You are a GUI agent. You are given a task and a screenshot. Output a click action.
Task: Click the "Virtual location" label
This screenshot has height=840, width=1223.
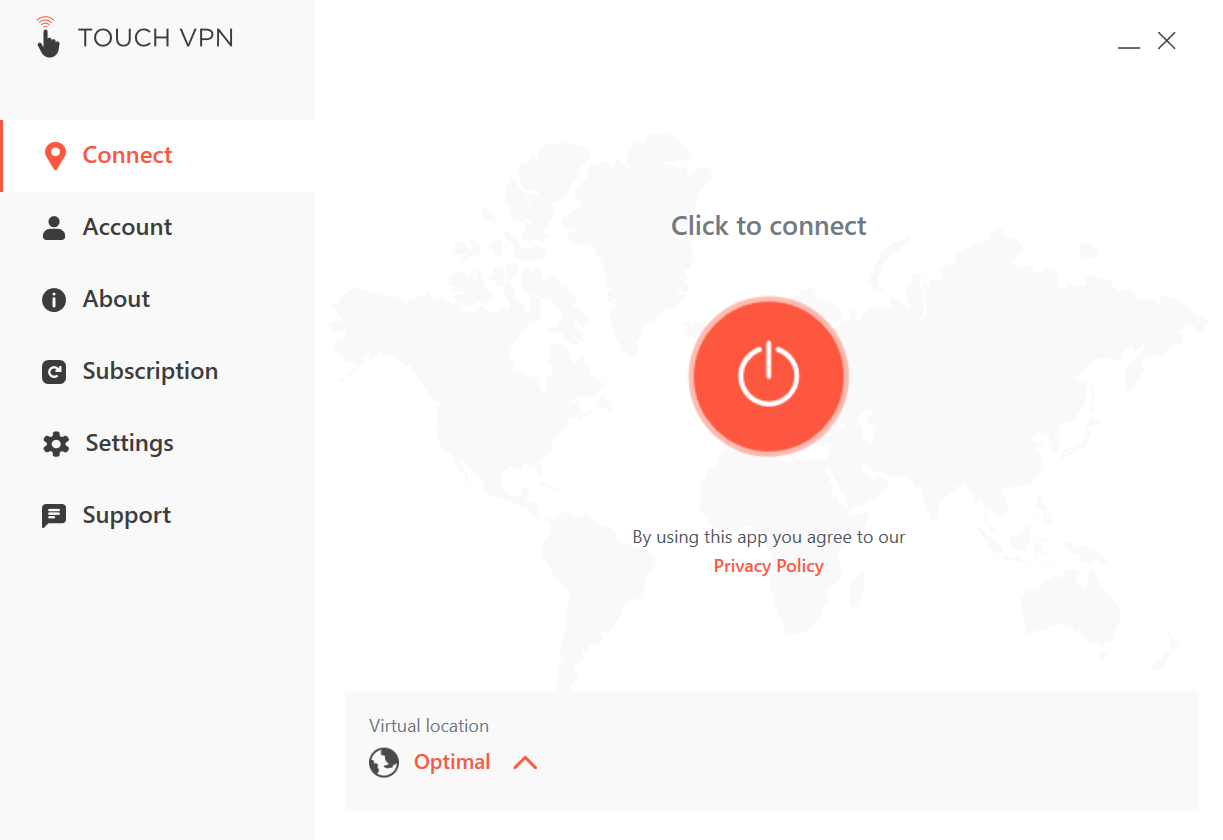(429, 726)
